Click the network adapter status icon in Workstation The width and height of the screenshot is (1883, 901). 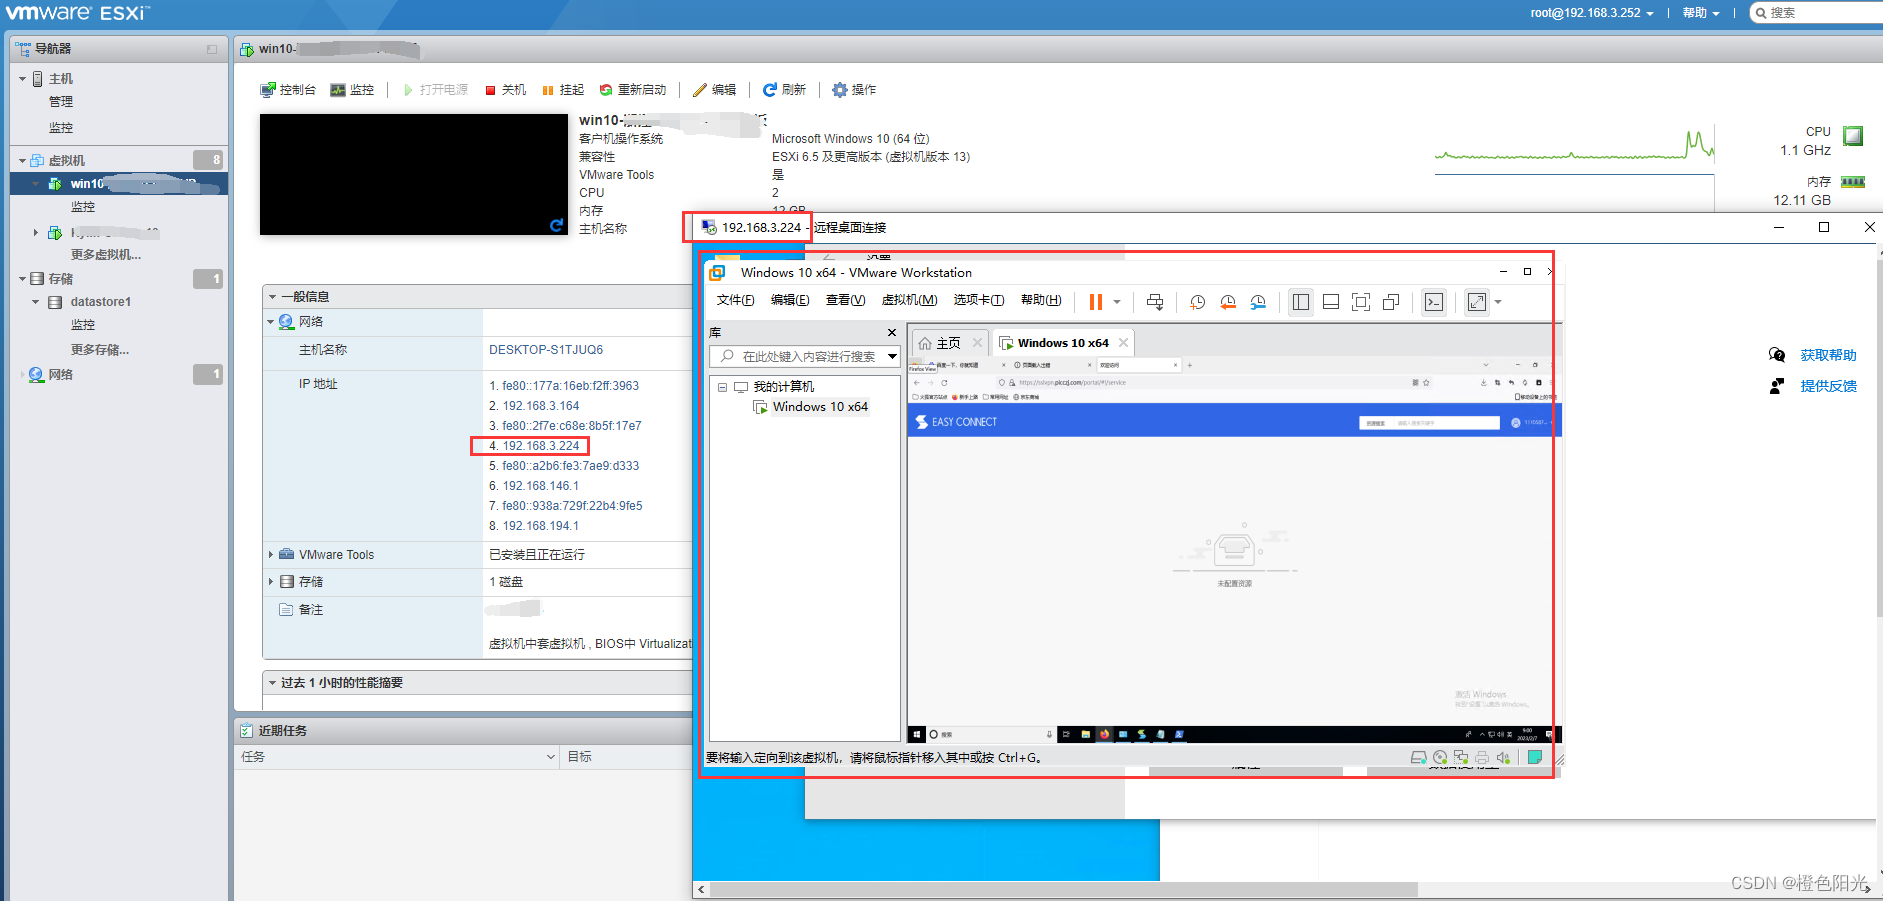[x=1461, y=758]
